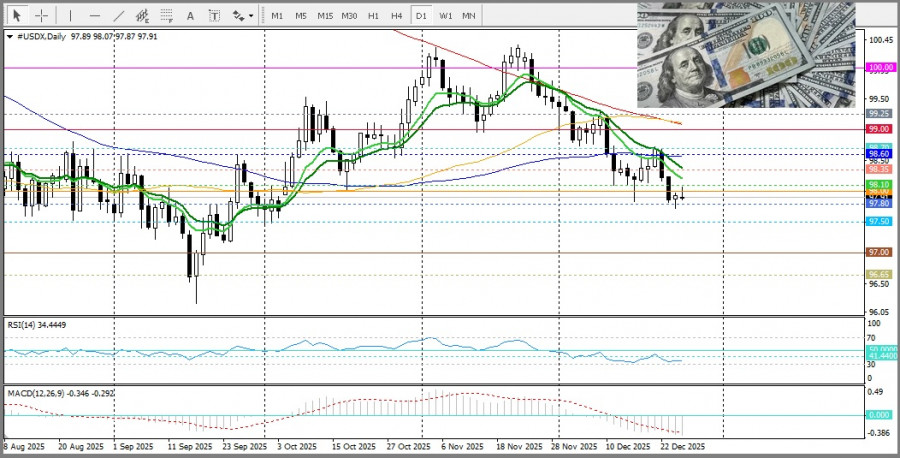This screenshot has height=458, width=900.
Task: Select the W1 weekly timeframe
Action: 445,16
